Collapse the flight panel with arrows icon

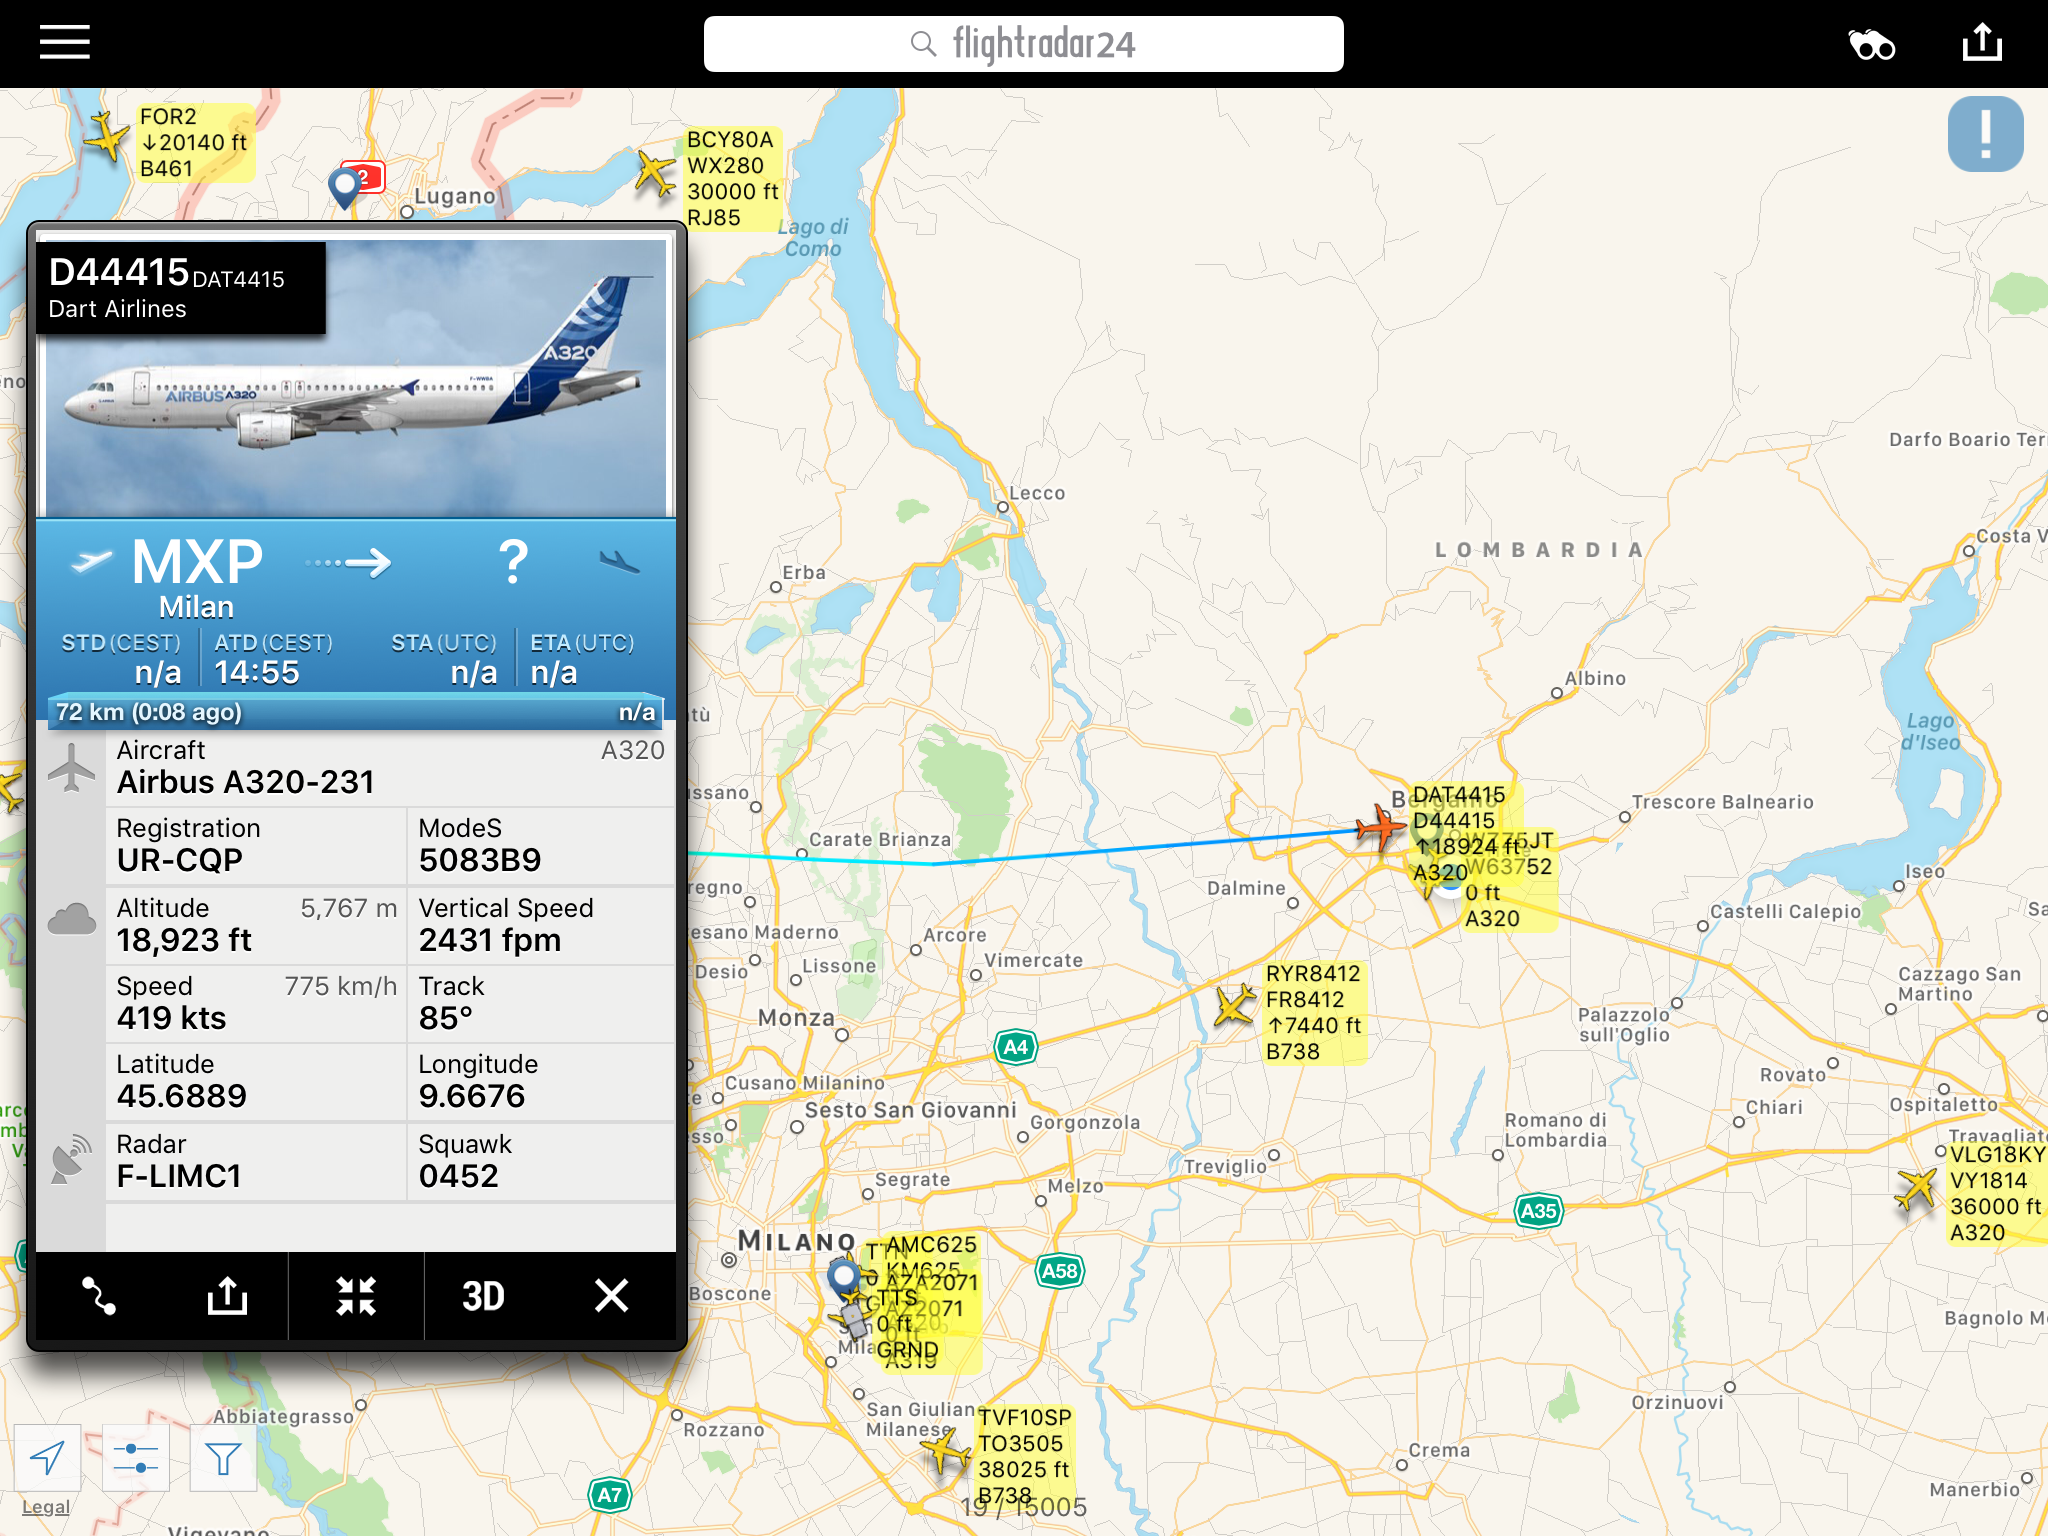pyautogui.click(x=356, y=1296)
